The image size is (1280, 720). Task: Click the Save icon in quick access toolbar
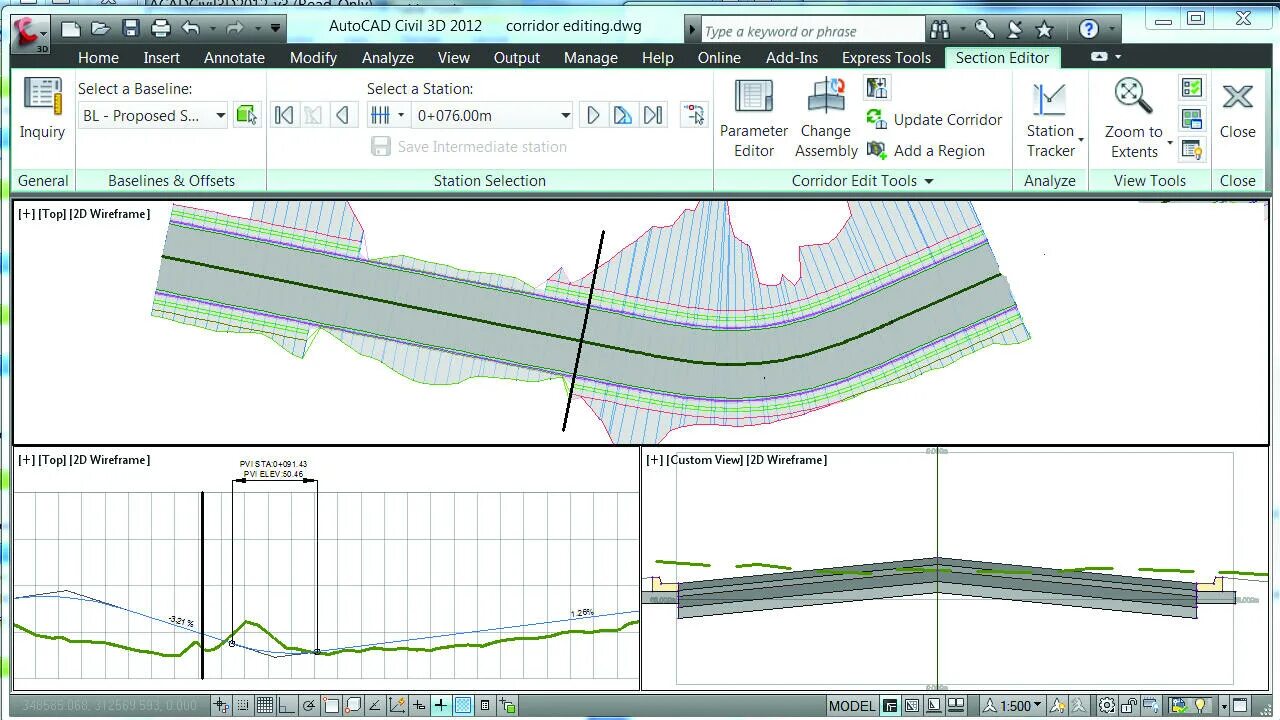[130, 28]
